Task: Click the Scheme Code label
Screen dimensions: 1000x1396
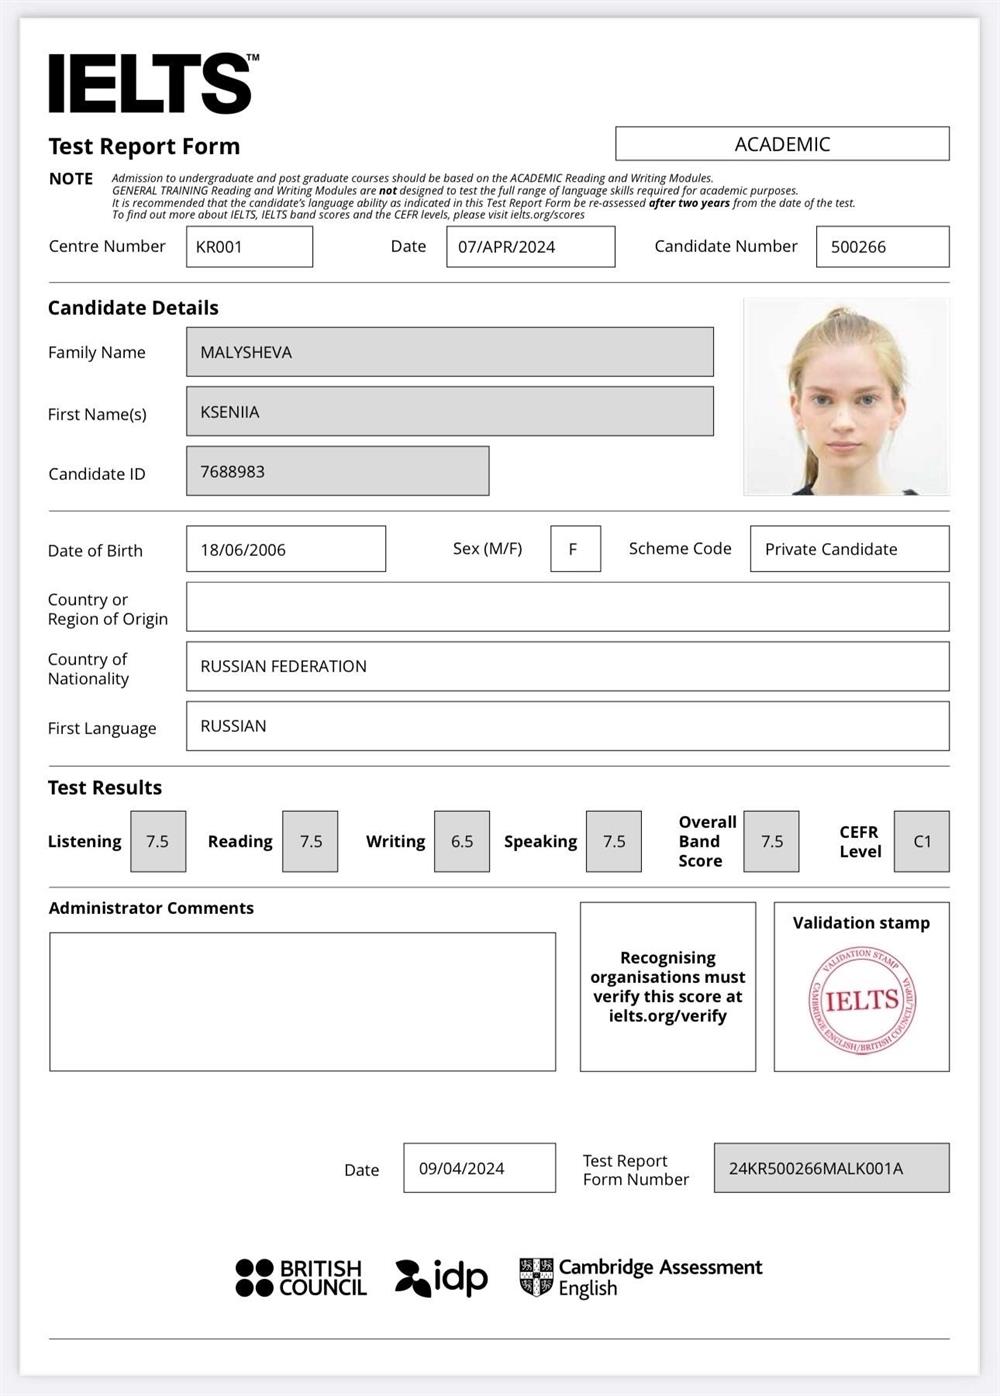Action: pyautogui.click(x=680, y=549)
